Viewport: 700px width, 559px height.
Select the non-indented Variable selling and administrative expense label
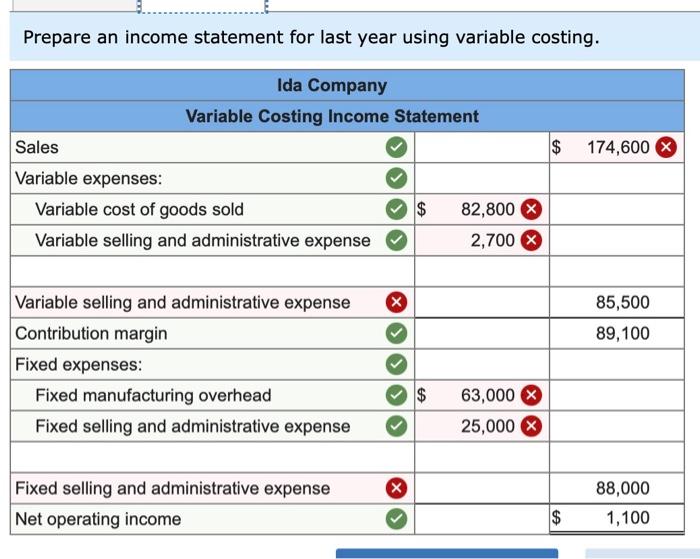pyautogui.click(x=183, y=302)
